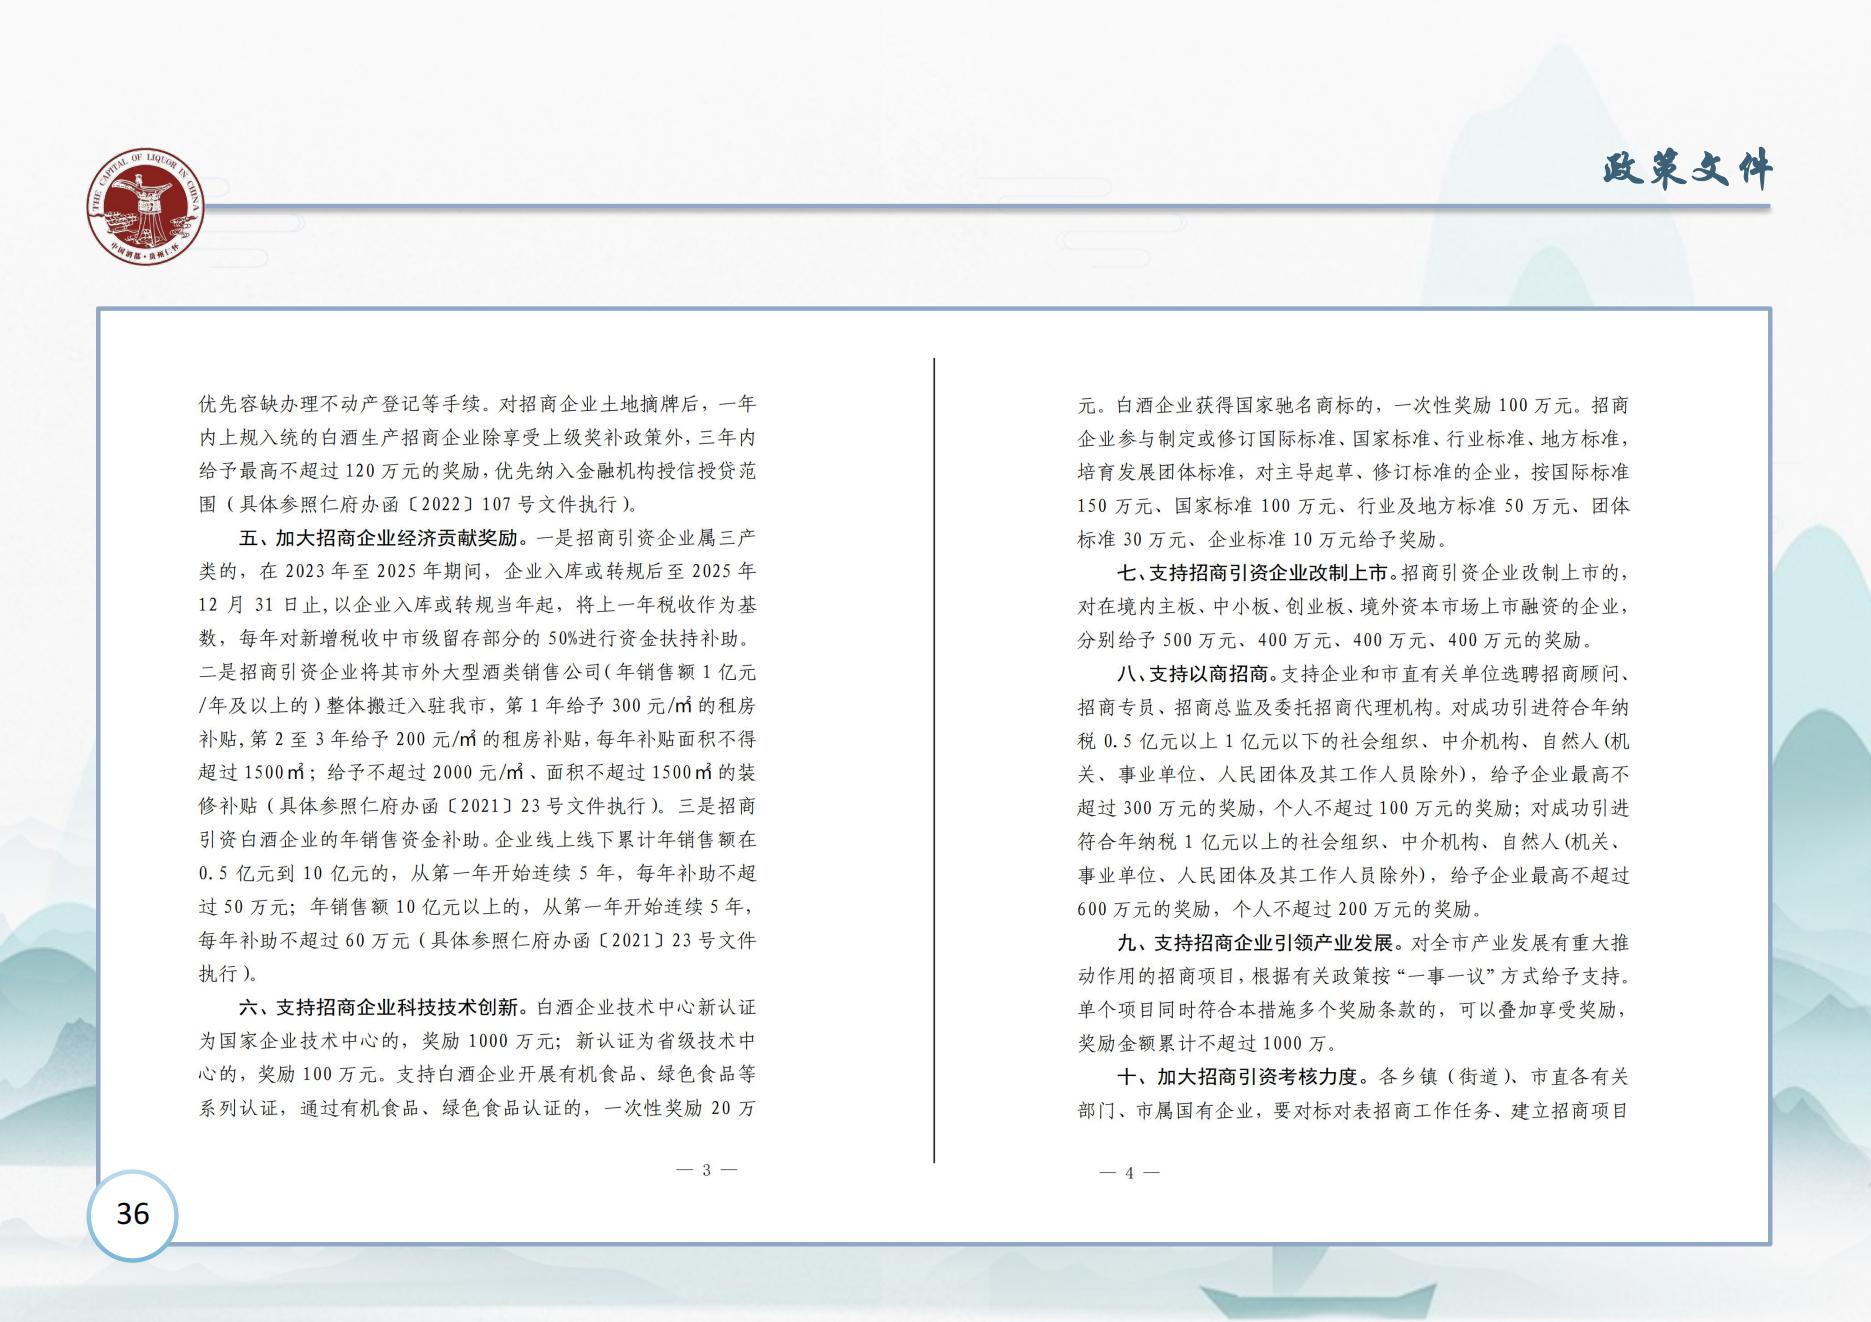Click heading 六、支持招商企业科技技术创新
1871x1322 pixels.
pos(378,1007)
